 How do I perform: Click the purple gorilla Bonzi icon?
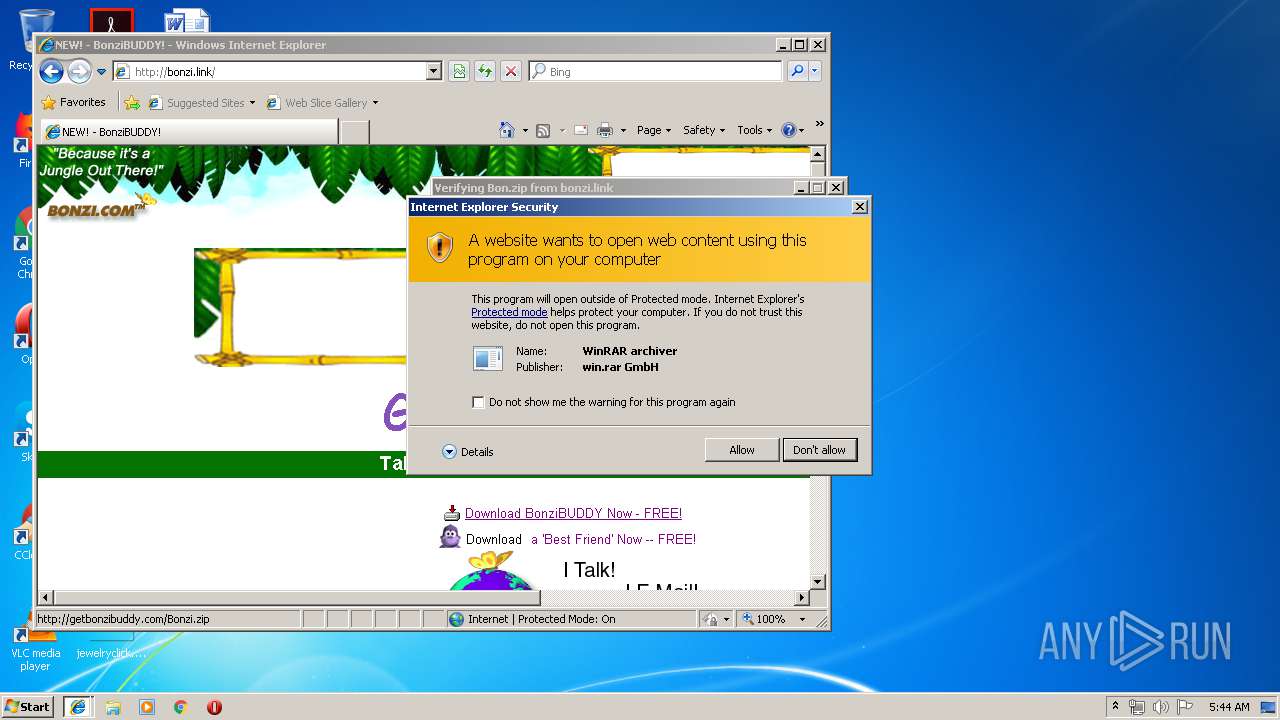click(451, 538)
